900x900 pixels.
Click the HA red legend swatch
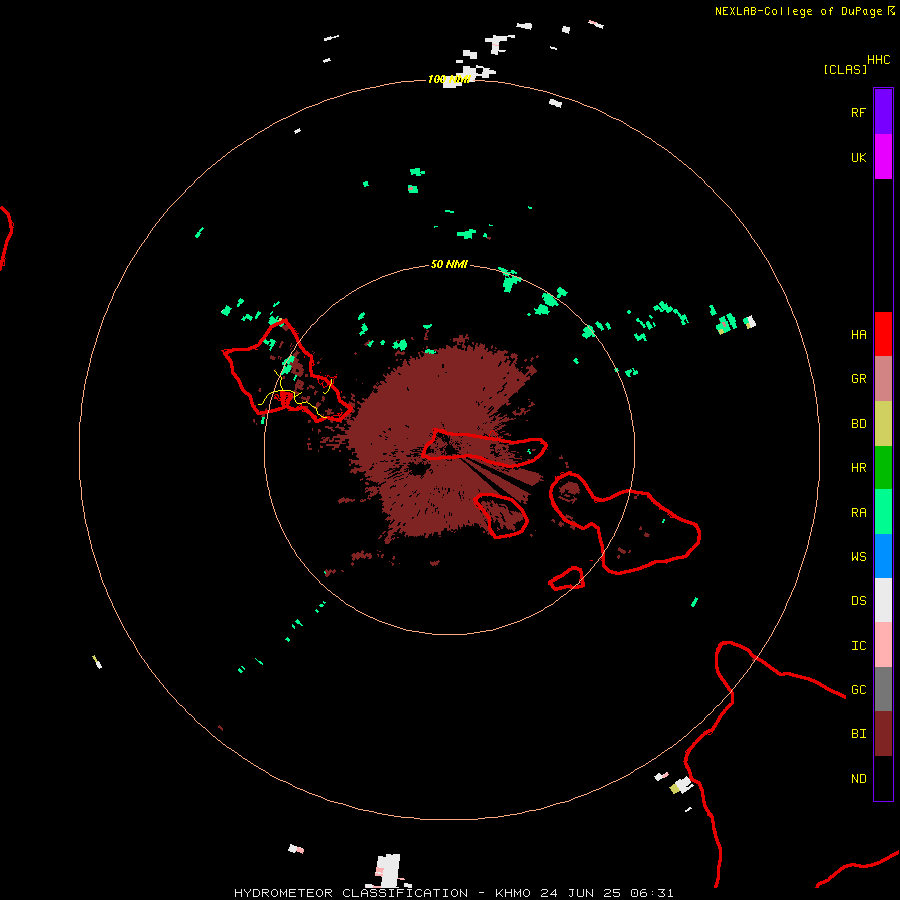(883, 334)
